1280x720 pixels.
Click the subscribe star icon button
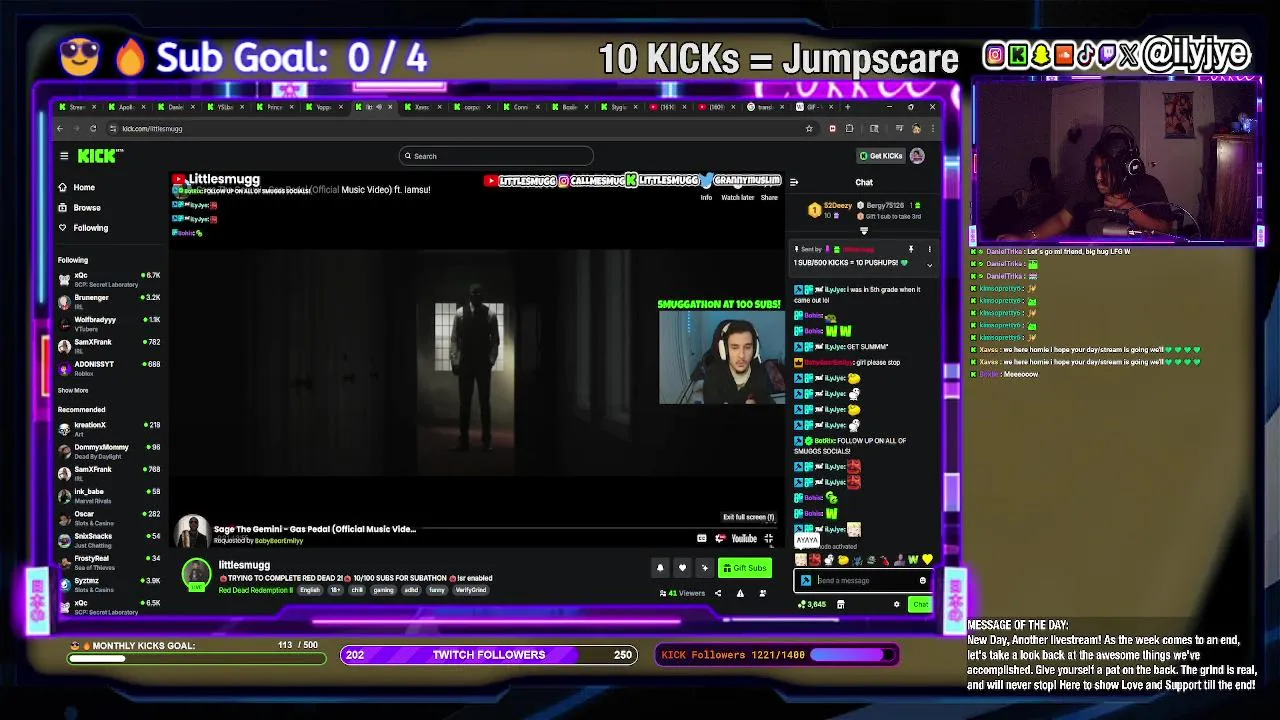point(704,568)
